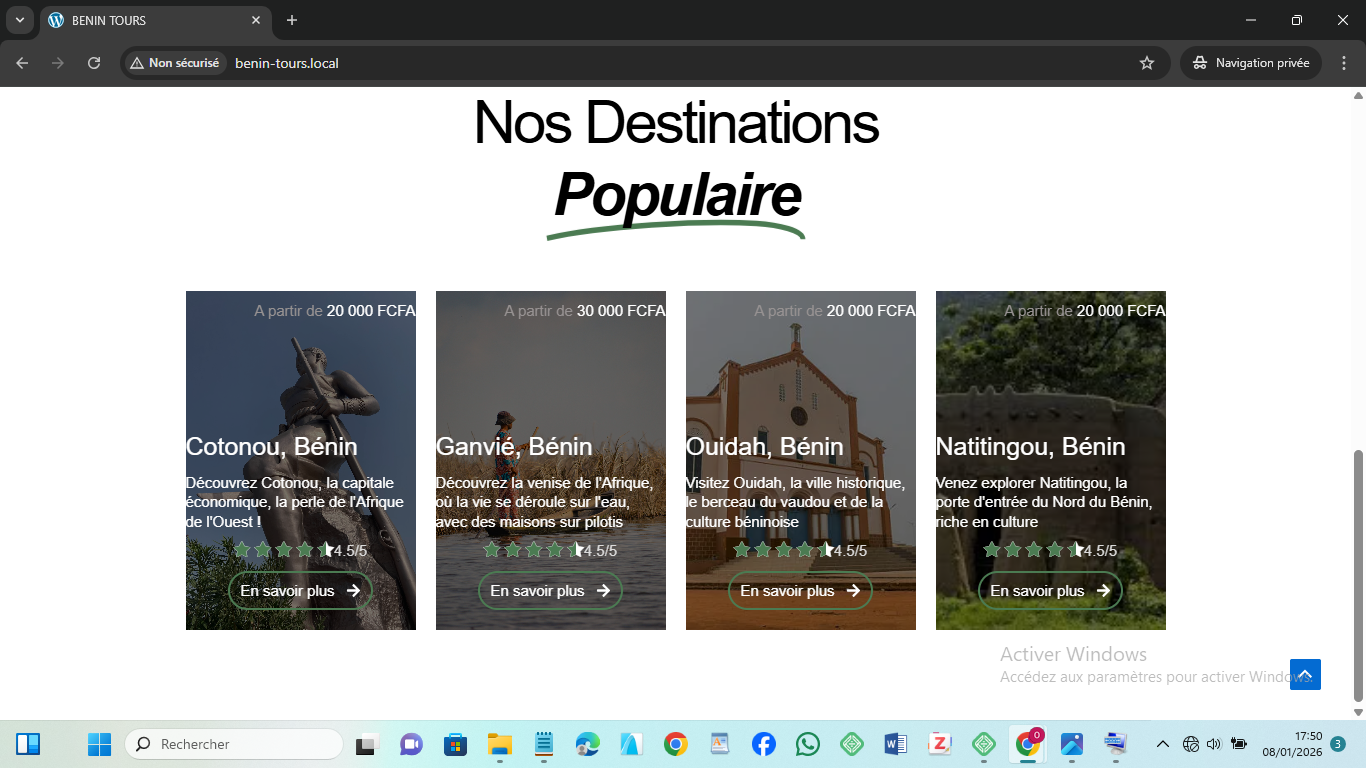The height and width of the screenshot is (768, 1366).
Task: Click the Non sécurisé site info badge
Action: coord(175,63)
